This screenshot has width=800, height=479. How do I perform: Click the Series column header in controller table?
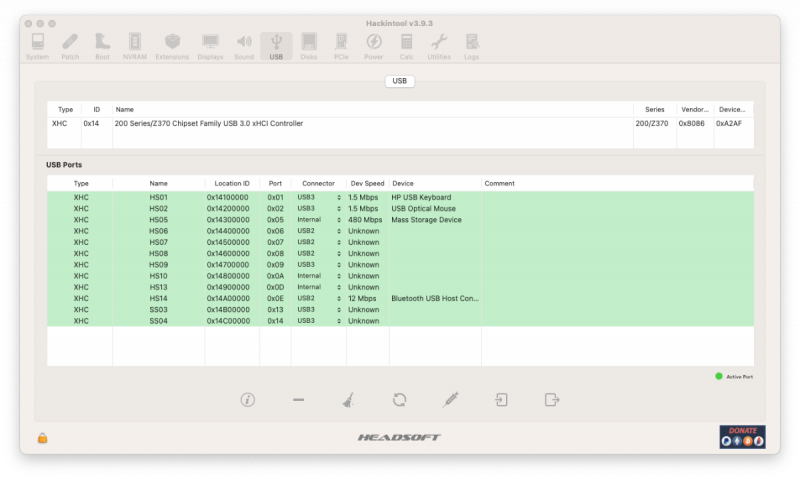click(x=655, y=110)
